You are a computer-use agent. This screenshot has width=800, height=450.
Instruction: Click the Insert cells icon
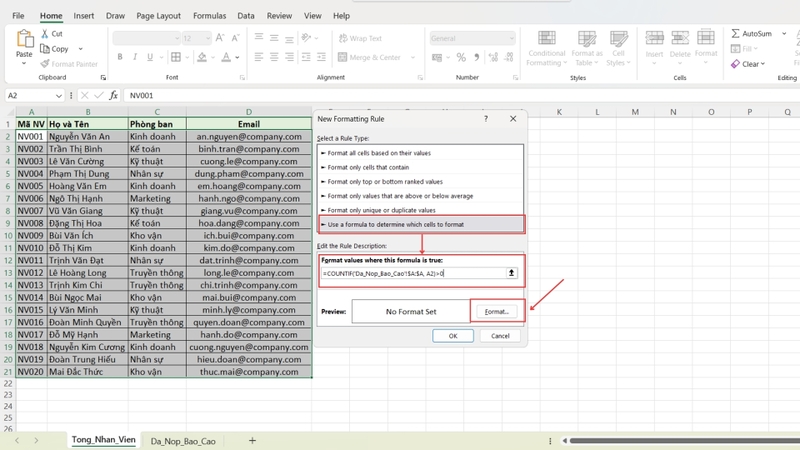click(x=654, y=38)
